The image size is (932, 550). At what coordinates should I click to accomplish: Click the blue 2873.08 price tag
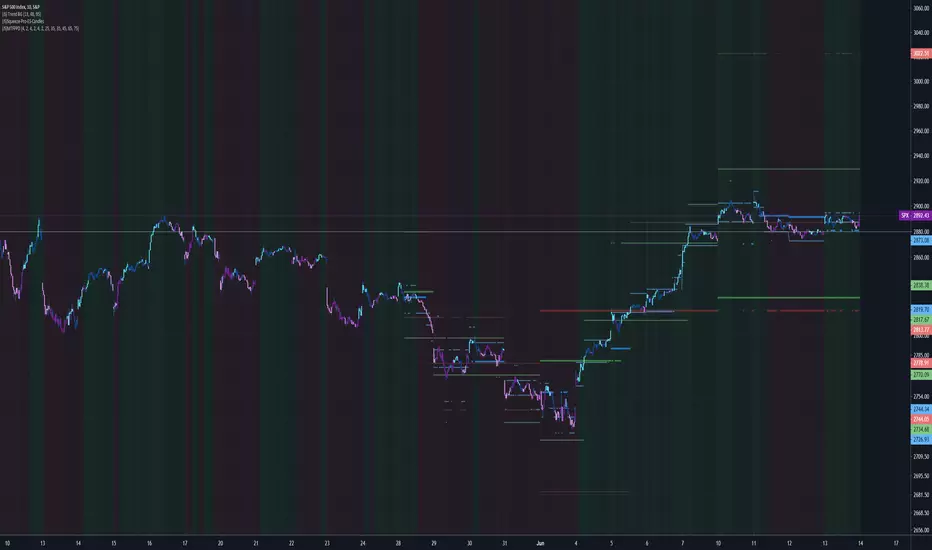(x=921, y=240)
